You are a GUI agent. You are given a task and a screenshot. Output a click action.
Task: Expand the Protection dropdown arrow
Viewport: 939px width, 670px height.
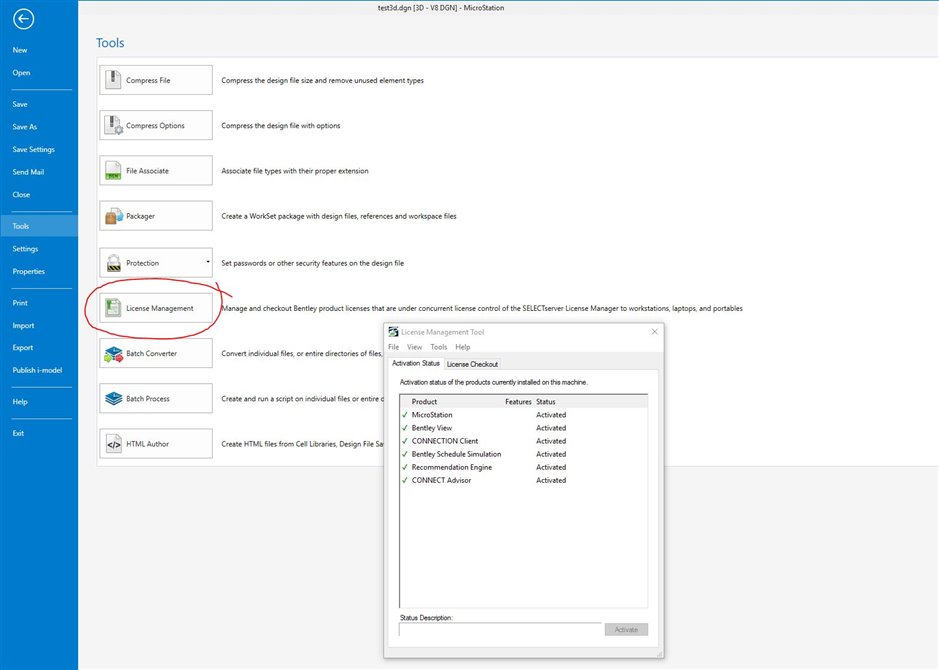[208, 262]
